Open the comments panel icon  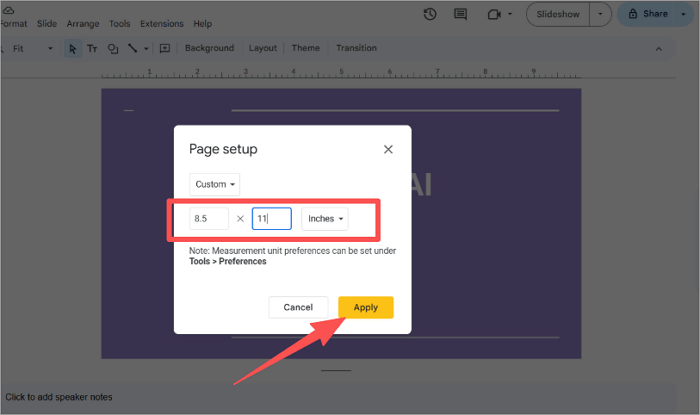coord(460,14)
